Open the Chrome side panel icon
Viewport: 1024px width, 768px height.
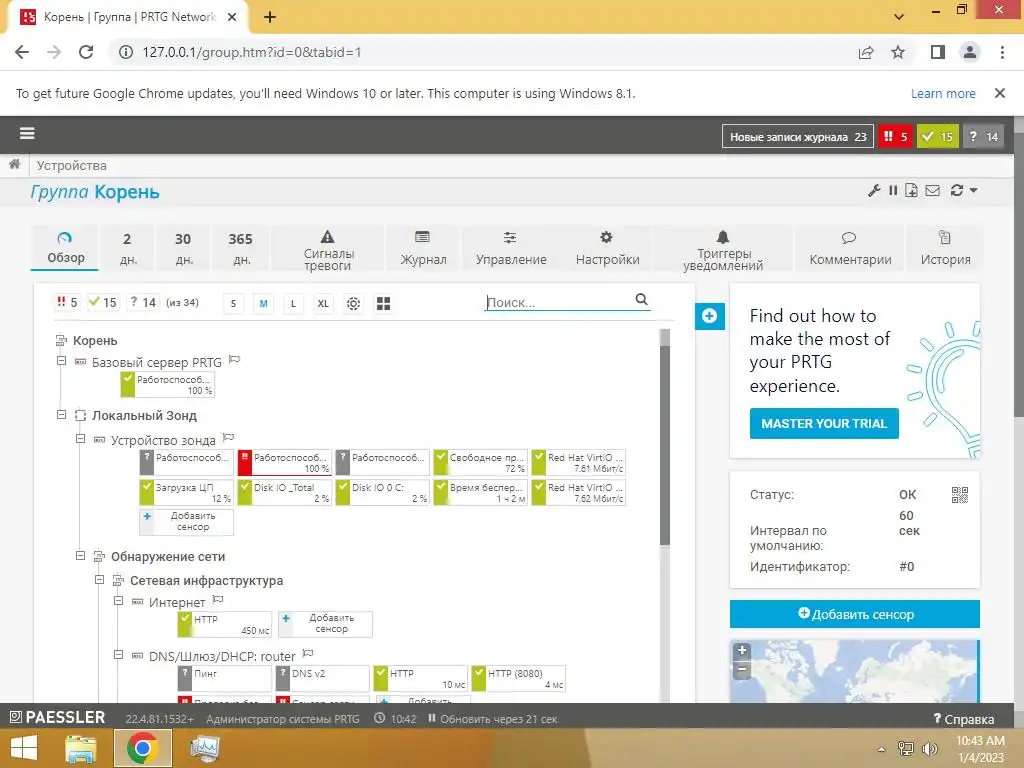(x=938, y=52)
